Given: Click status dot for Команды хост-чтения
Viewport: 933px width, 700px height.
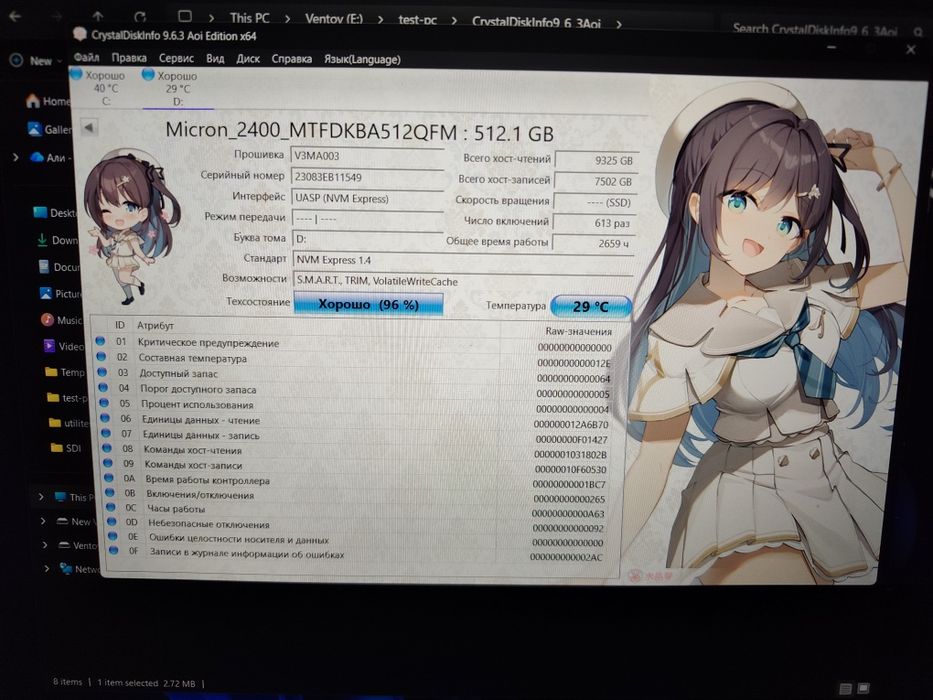Looking at the screenshot, I should click(107, 448).
